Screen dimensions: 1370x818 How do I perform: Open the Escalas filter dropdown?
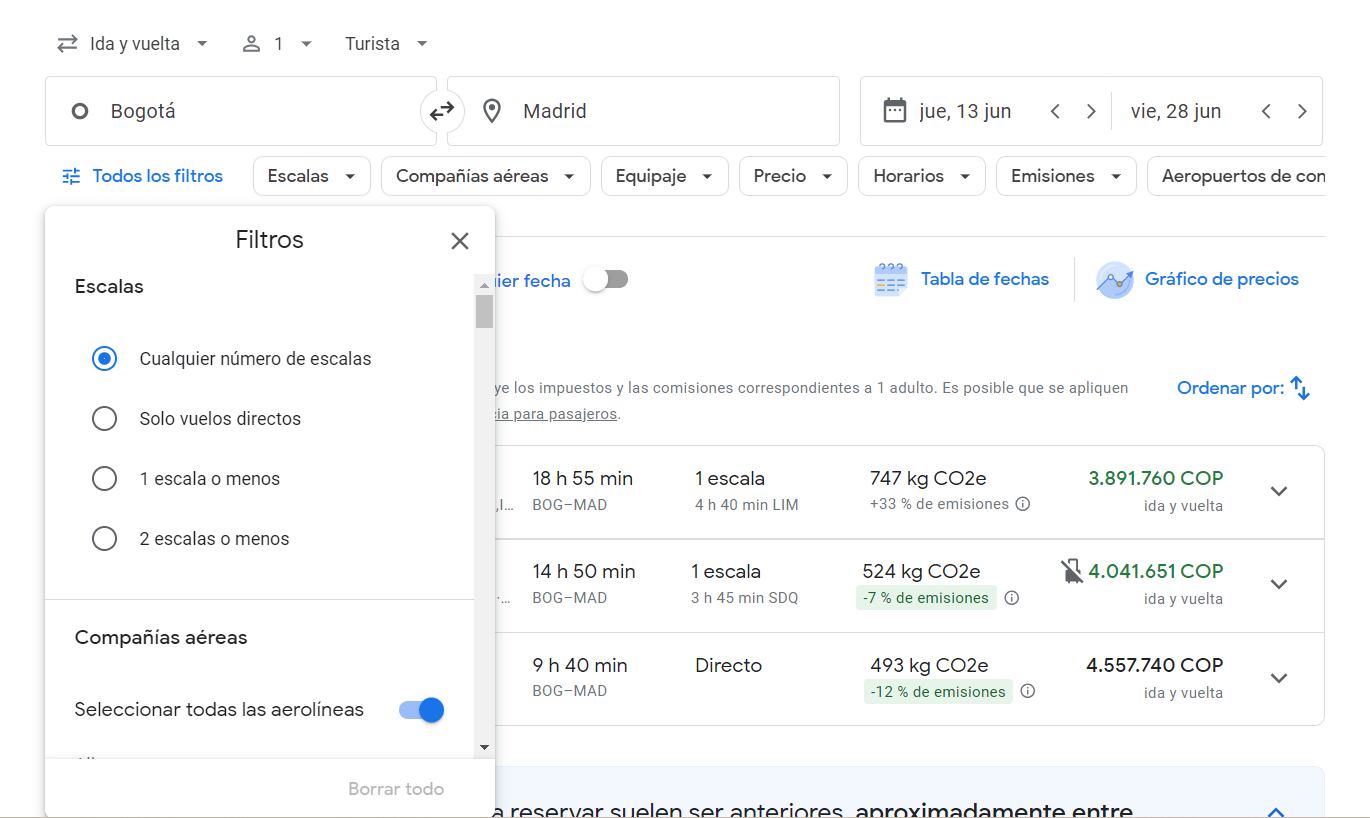click(x=312, y=176)
